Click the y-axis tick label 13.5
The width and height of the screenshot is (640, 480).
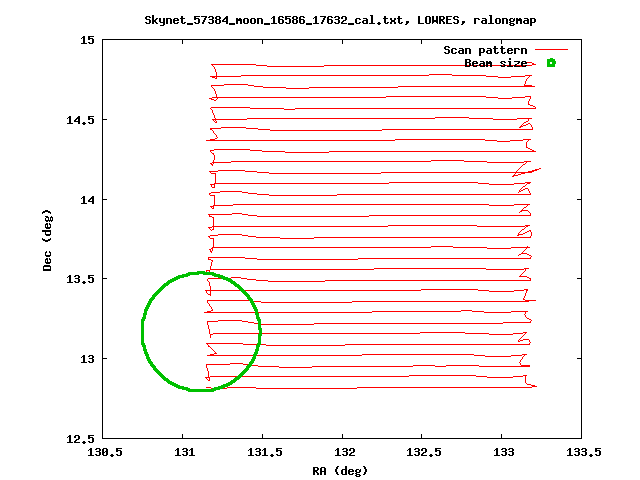pos(80,279)
